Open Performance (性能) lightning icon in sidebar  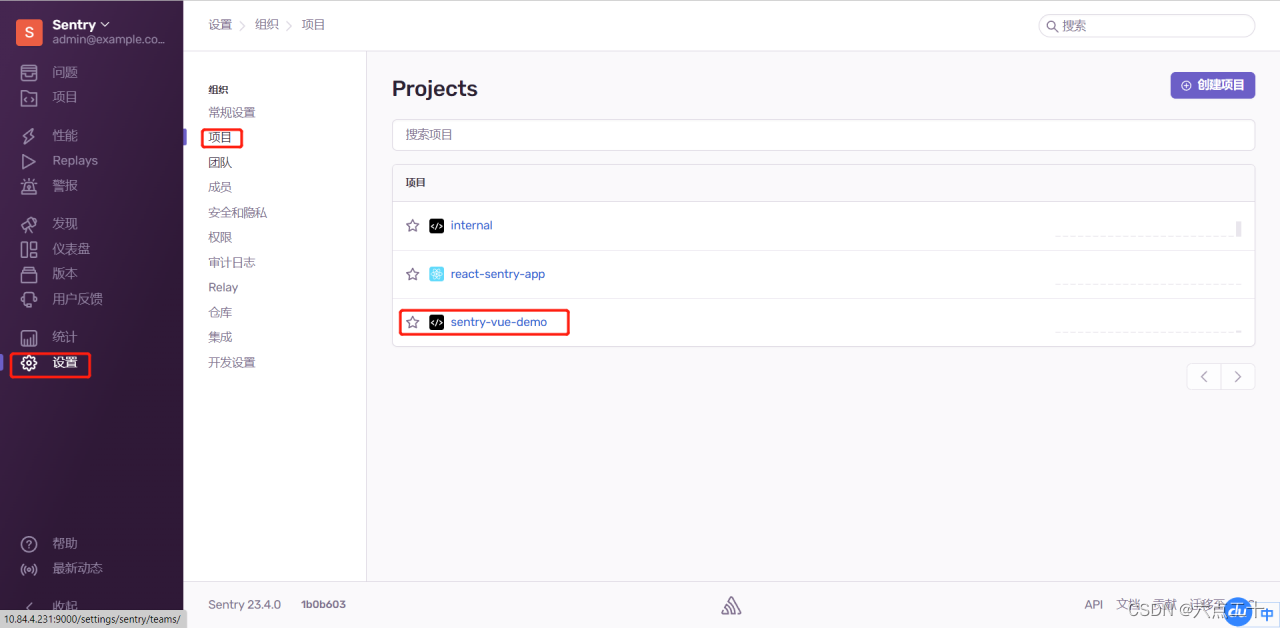(x=30, y=136)
